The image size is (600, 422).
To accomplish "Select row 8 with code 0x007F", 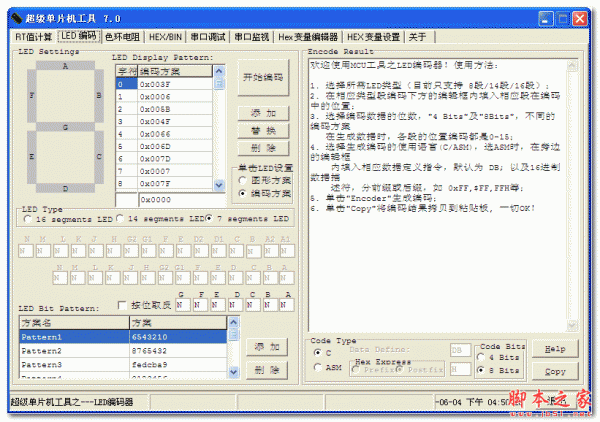I will (164, 184).
